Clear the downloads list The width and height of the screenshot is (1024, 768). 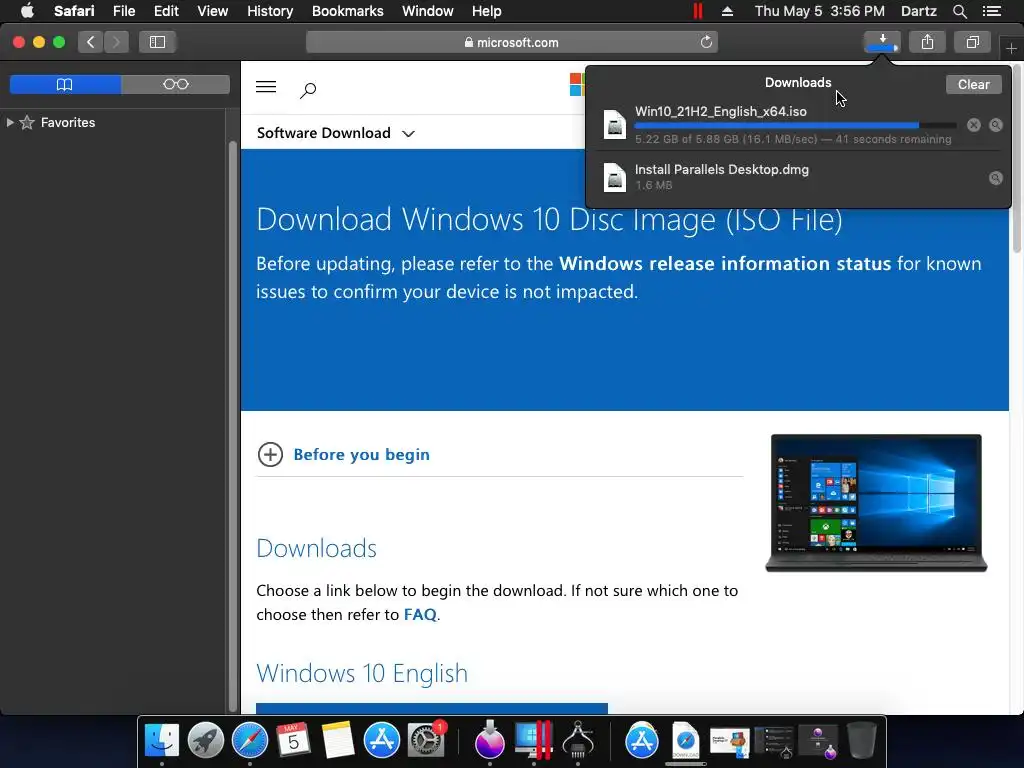[x=973, y=84]
